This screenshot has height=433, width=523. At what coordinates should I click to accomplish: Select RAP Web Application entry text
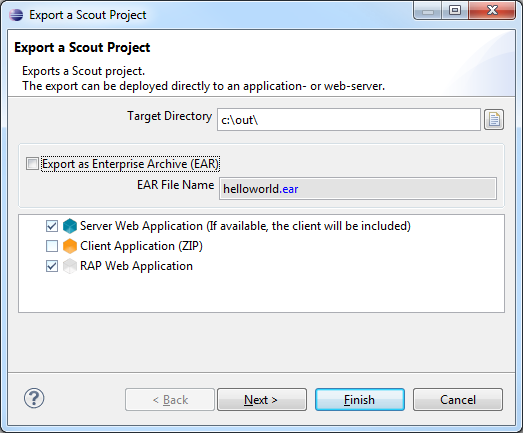[x=136, y=266]
